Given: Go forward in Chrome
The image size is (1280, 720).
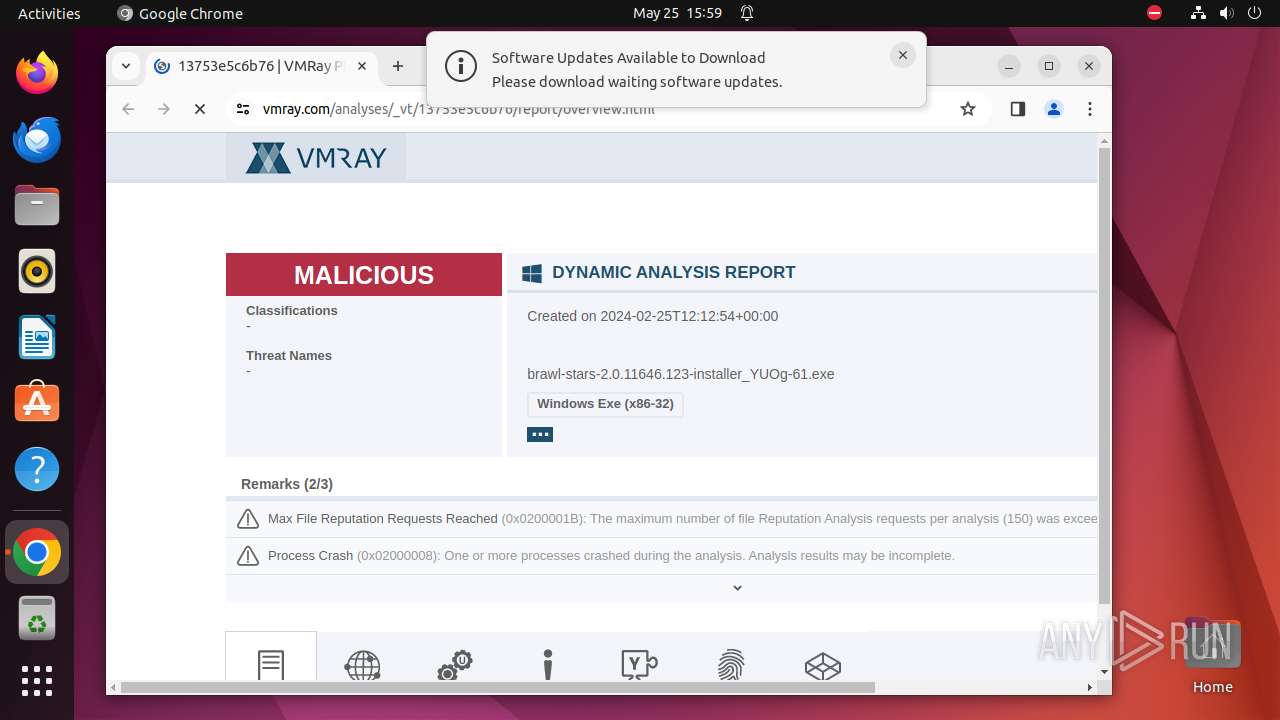Looking at the screenshot, I should (x=164, y=109).
